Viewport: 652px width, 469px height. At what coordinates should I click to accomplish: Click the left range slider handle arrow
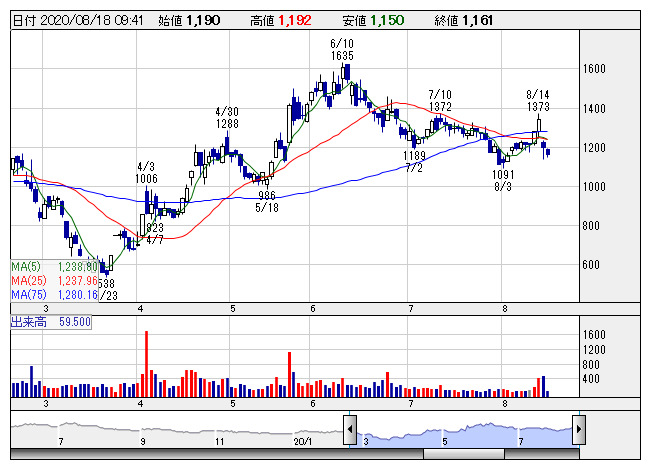click(350, 430)
